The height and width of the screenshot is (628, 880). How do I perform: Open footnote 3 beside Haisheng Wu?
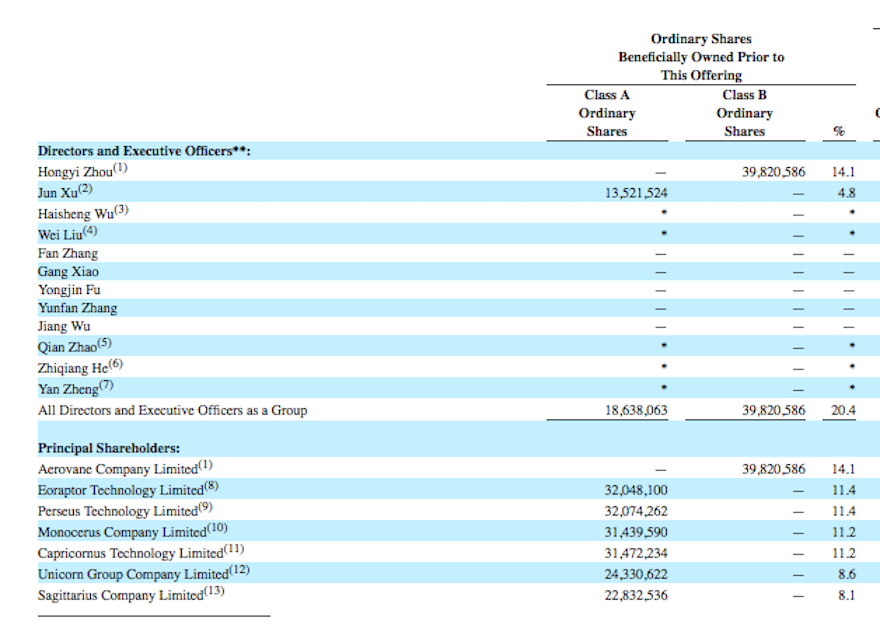[x=121, y=211]
